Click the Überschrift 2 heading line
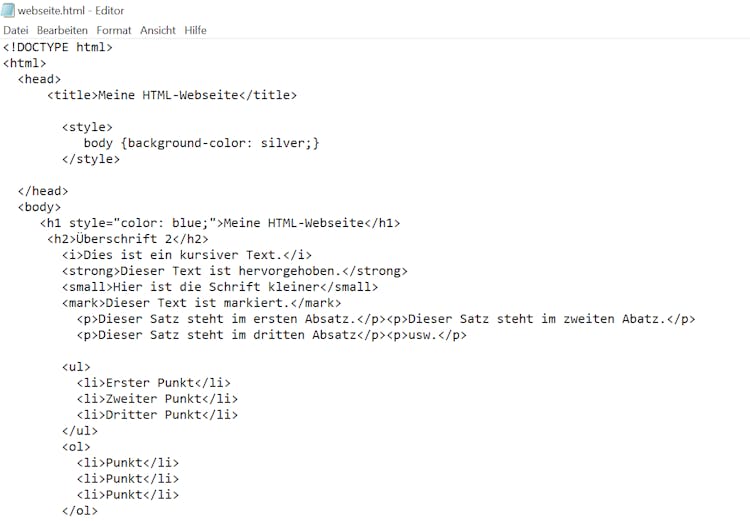 tap(128, 239)
